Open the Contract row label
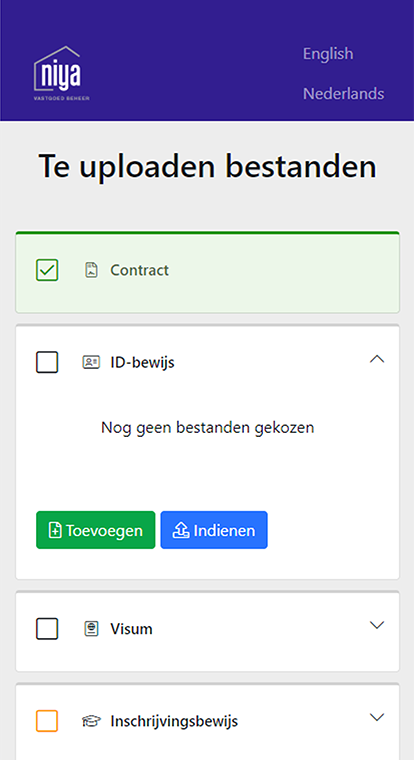 (139, 270)
